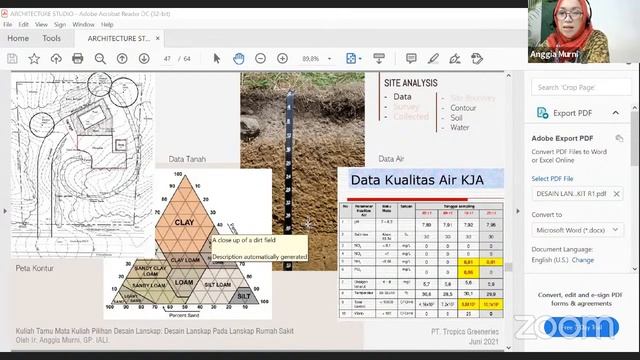Open the dropdown arrow next to fit page icon
The height and width of the screenshot is (360, 640).
(360, 59)
